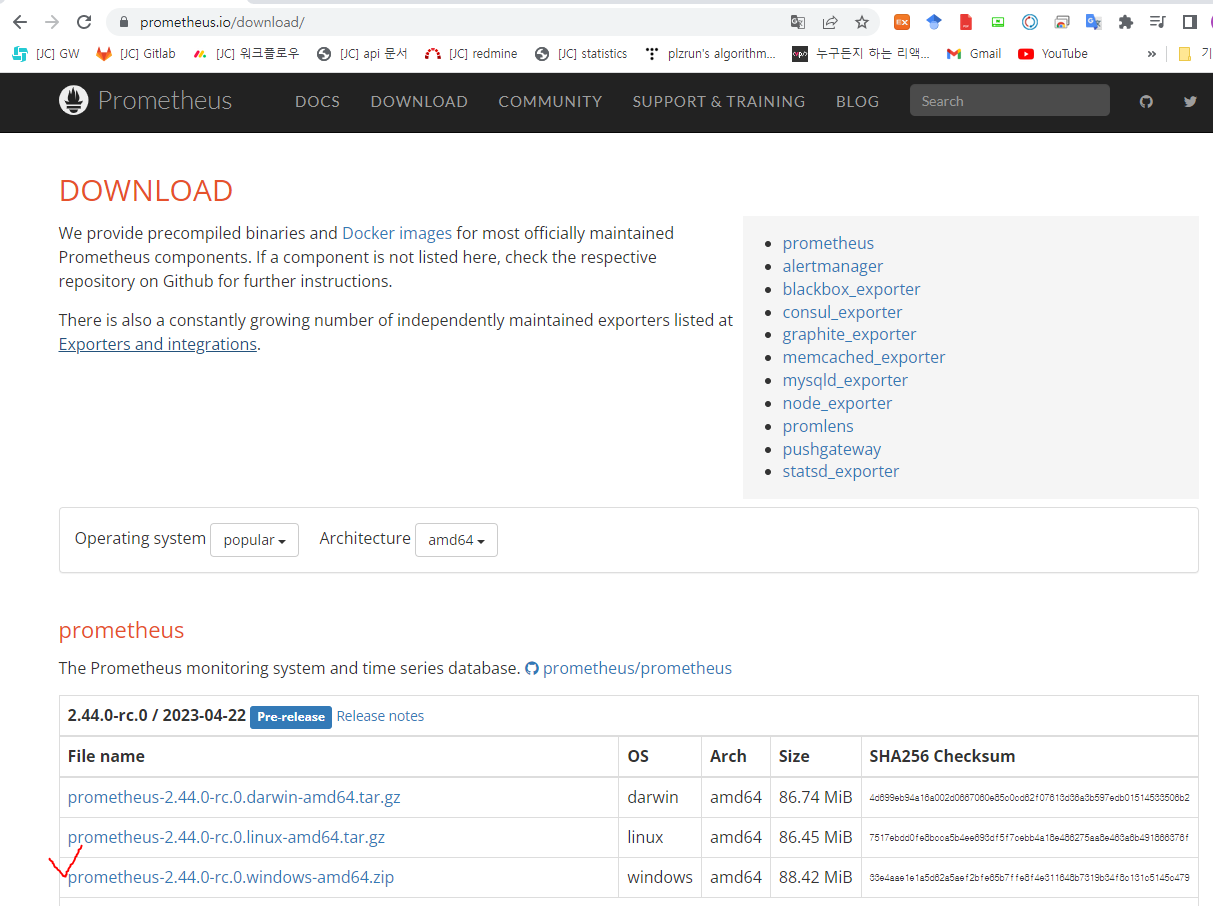
Task: Open the 누구든지 하는 리액 bookmark
Action: [x=861, y=54]
